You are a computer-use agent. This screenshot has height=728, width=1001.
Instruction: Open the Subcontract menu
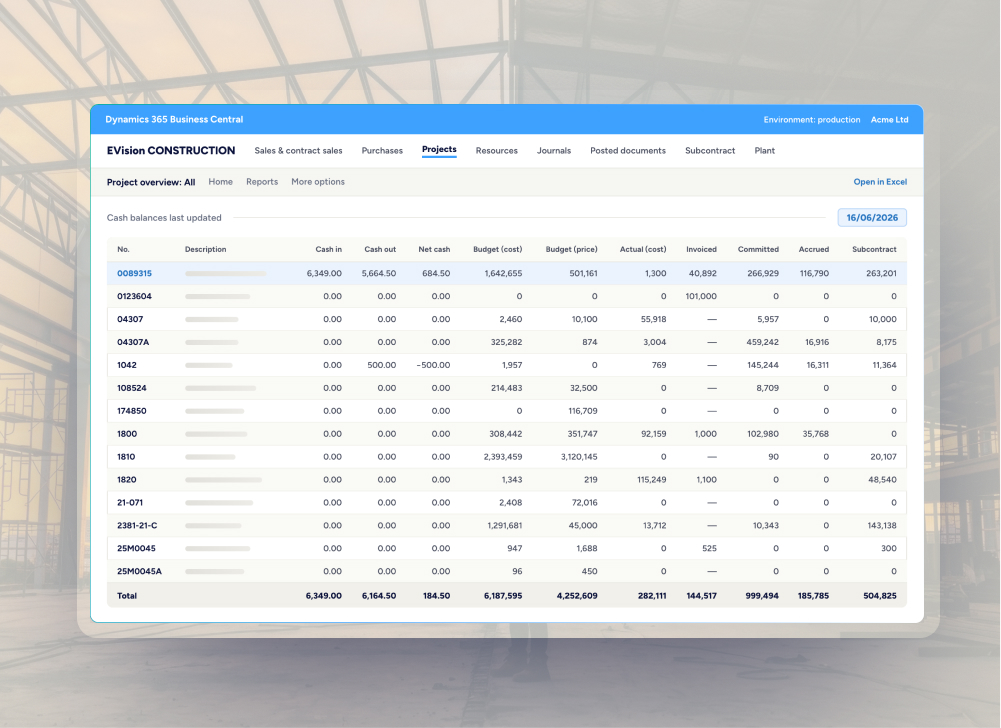[710, 151]
